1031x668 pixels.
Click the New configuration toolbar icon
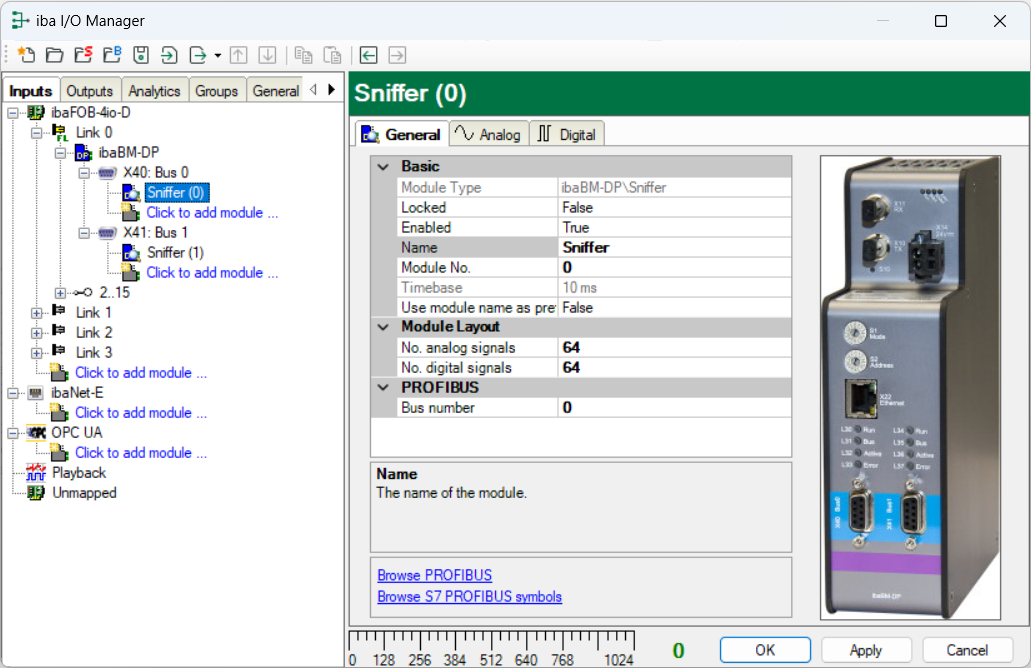coord(27,55)
